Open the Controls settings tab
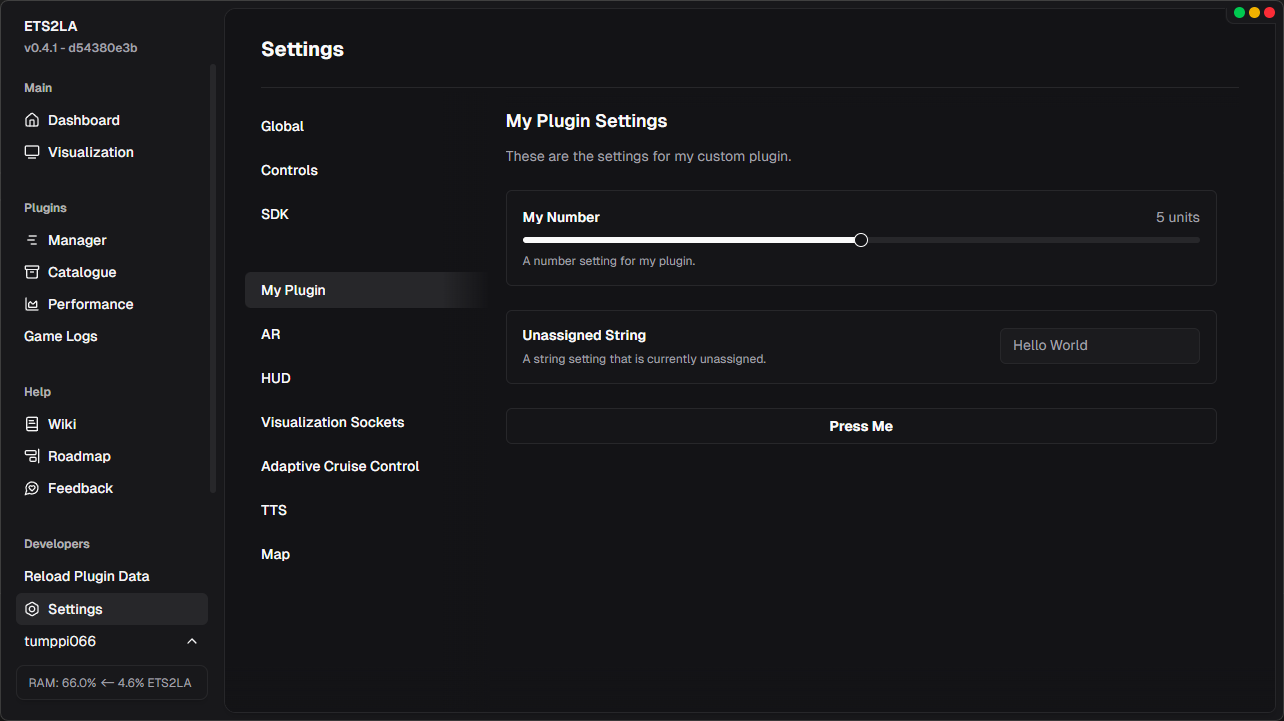The image size is (1284, 721). pos(289,170)
